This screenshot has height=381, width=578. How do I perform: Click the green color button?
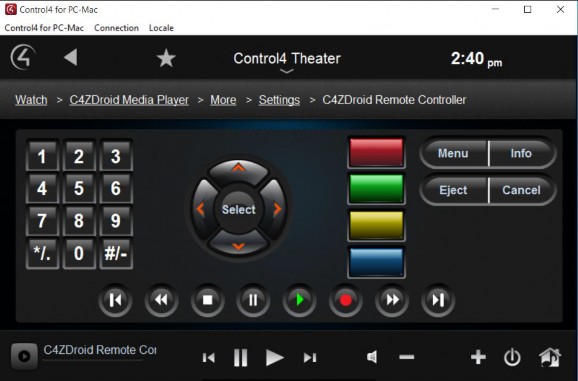[x=376, y=189]
